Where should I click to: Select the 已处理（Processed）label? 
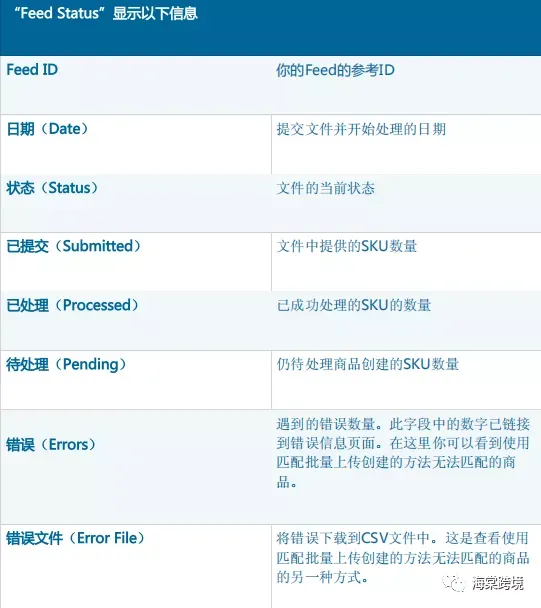point(73,305)
